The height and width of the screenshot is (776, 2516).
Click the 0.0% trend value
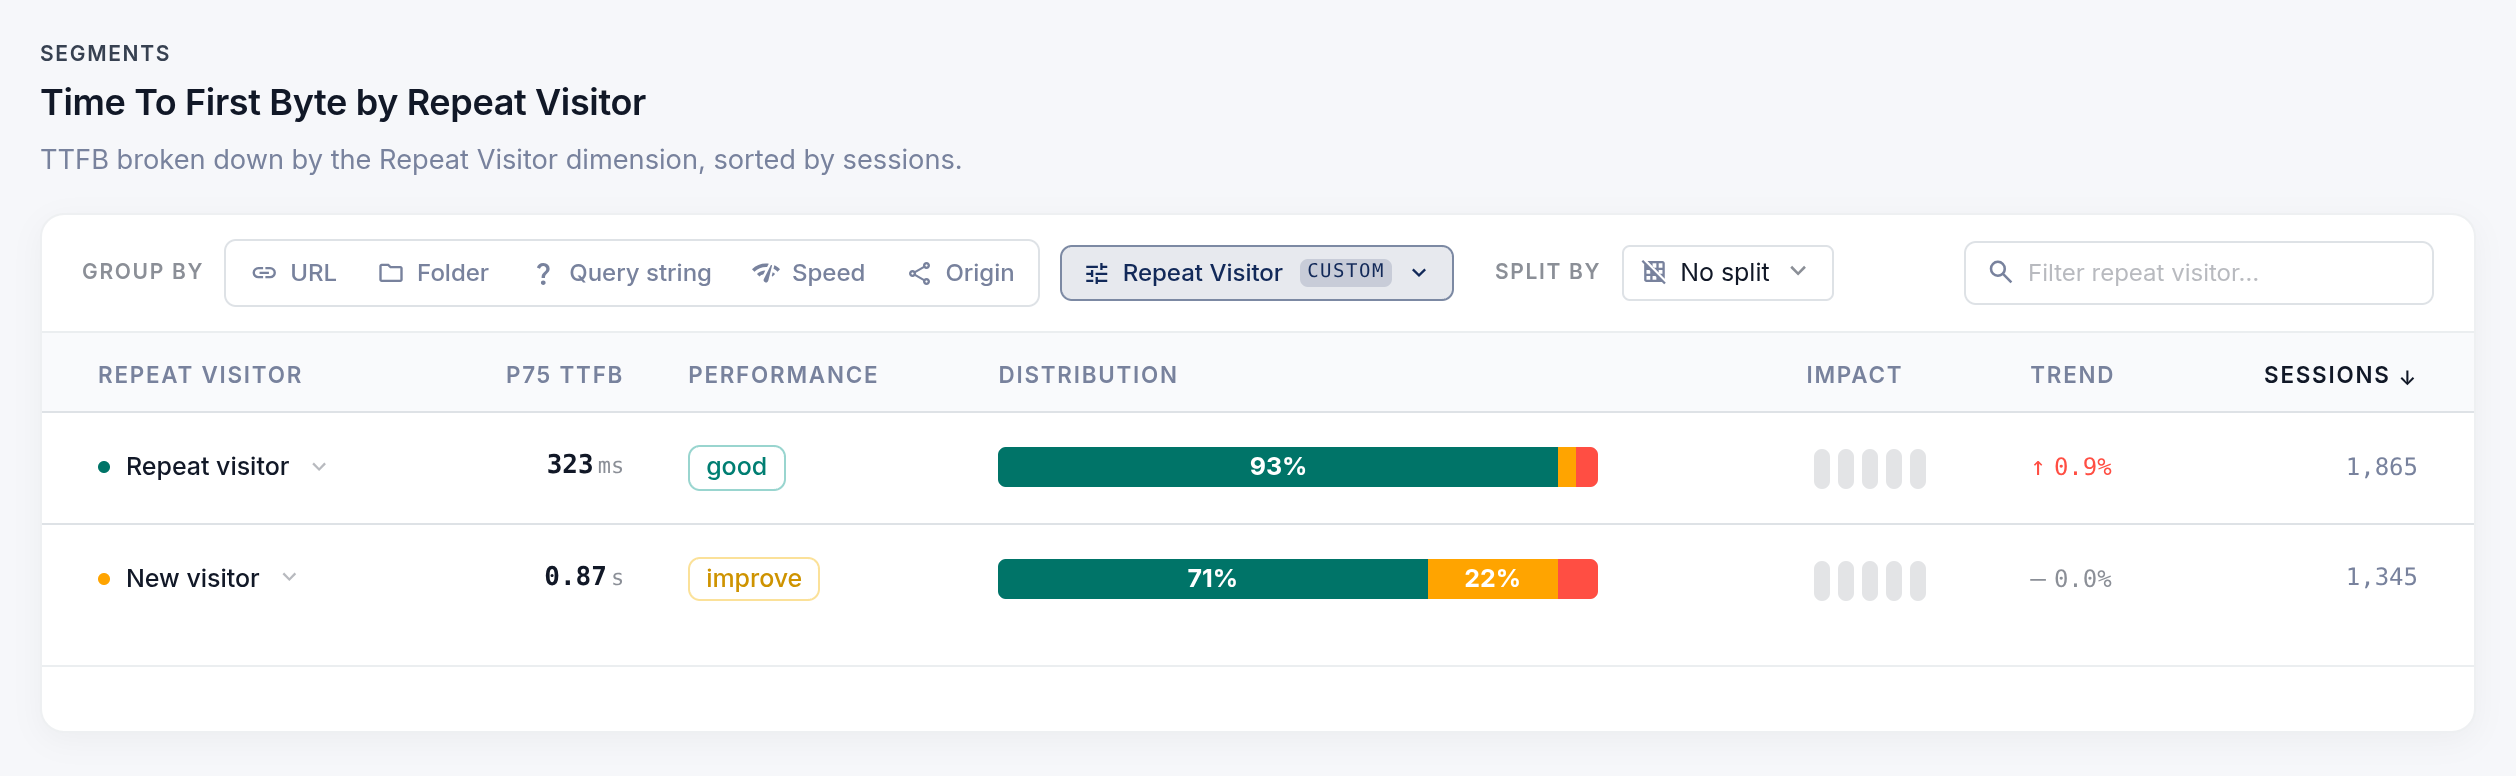coord(2072,579)
